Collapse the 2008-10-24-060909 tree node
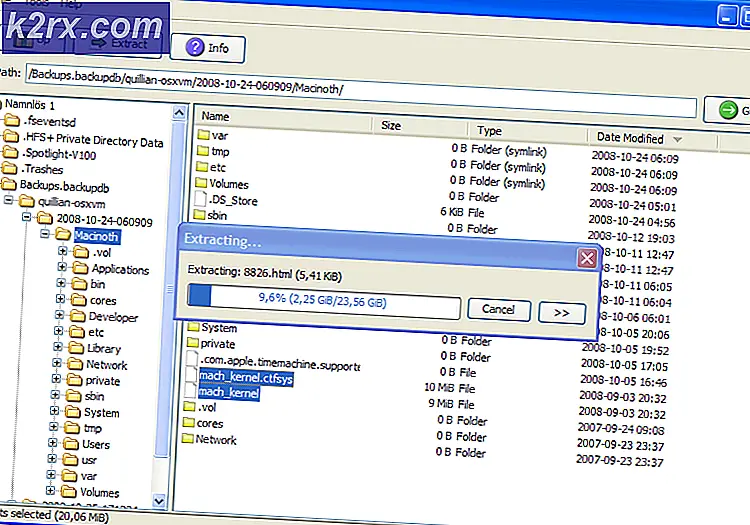The width and height of the screenshot is (750, 525). pyautogui.click(x=27, y=217)
